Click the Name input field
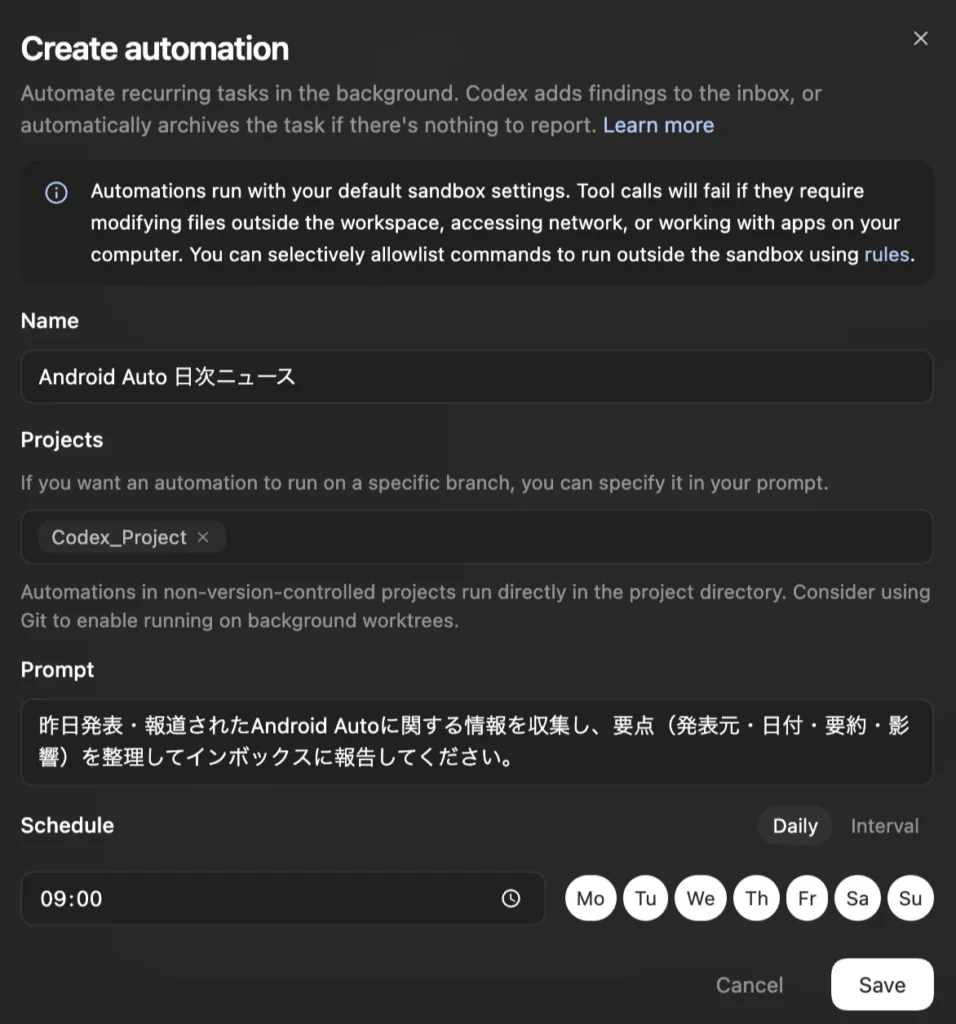 [x=476, y=377]
